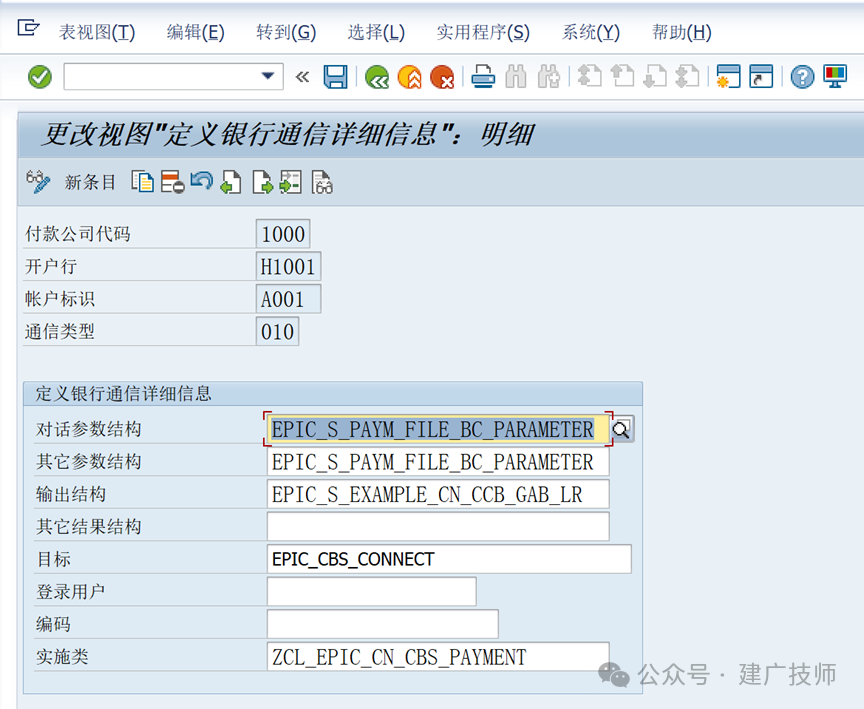Open 系统(Y) menu
Image resolution: width=864 pixels, height=709 pixels.
click(x=591, y=33)
